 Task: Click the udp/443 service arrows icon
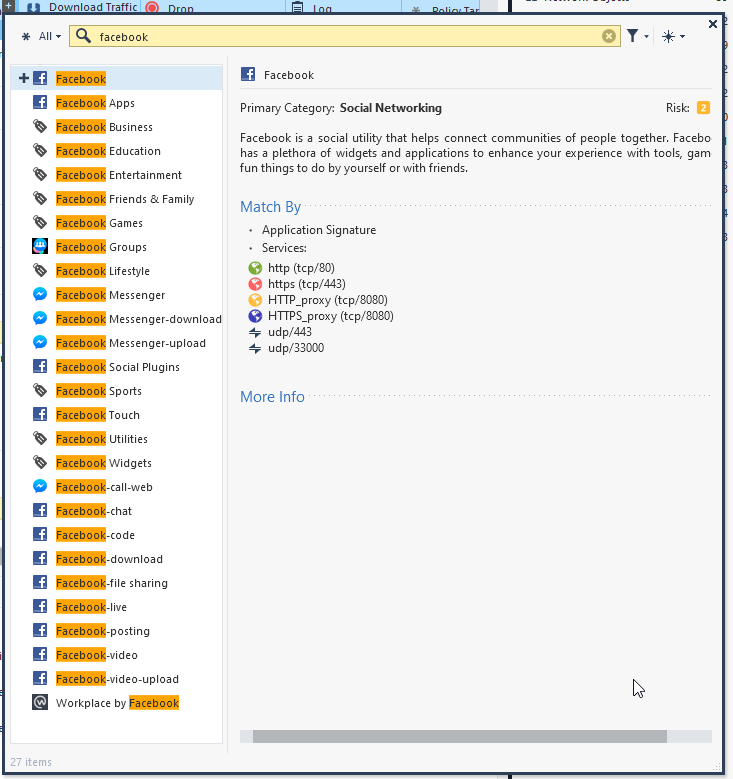[255, 332]
